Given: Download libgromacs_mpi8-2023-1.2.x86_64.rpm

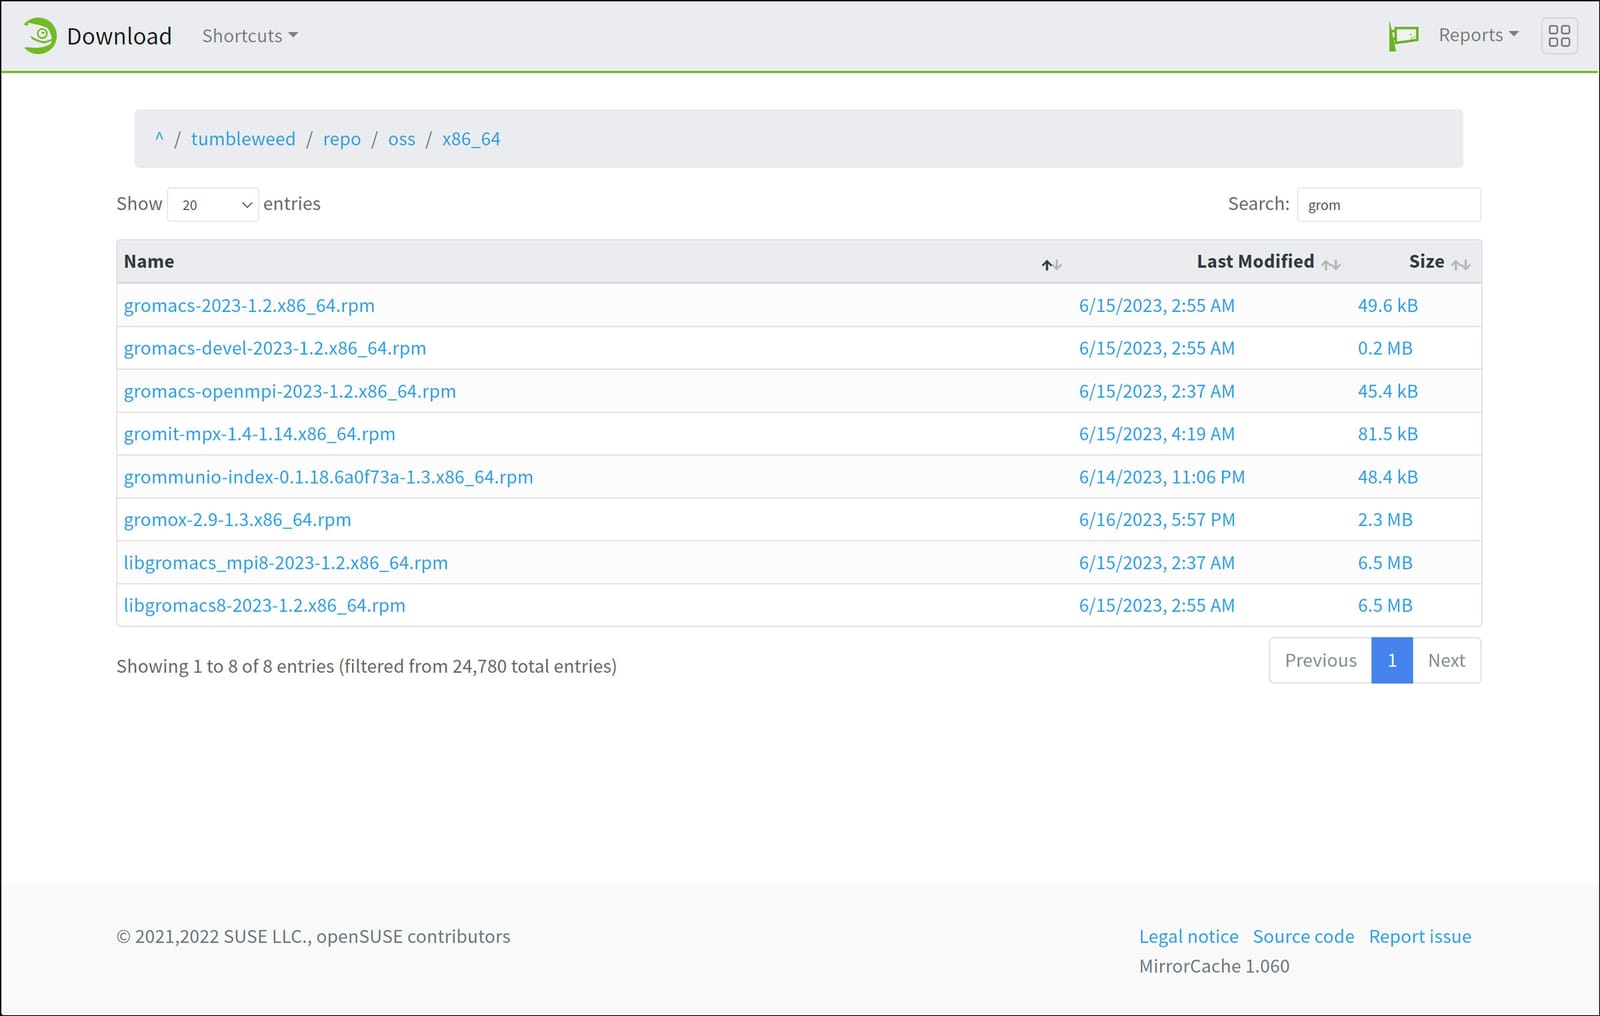Looking at the screenshot, I should tap(286, 562).
